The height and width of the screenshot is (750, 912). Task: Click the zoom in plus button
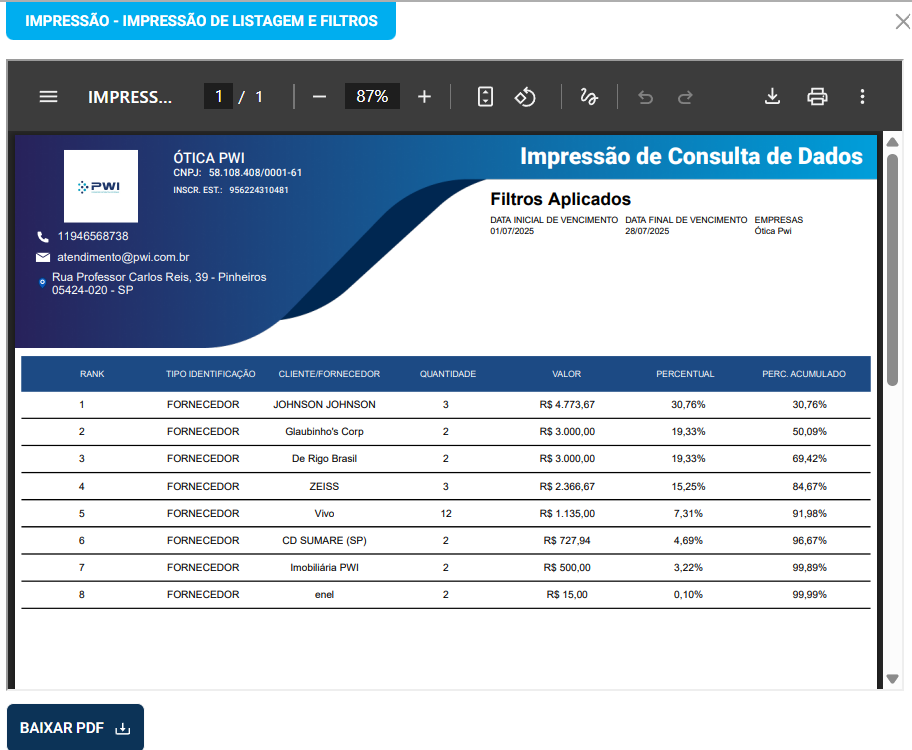[x=424, y=97]
